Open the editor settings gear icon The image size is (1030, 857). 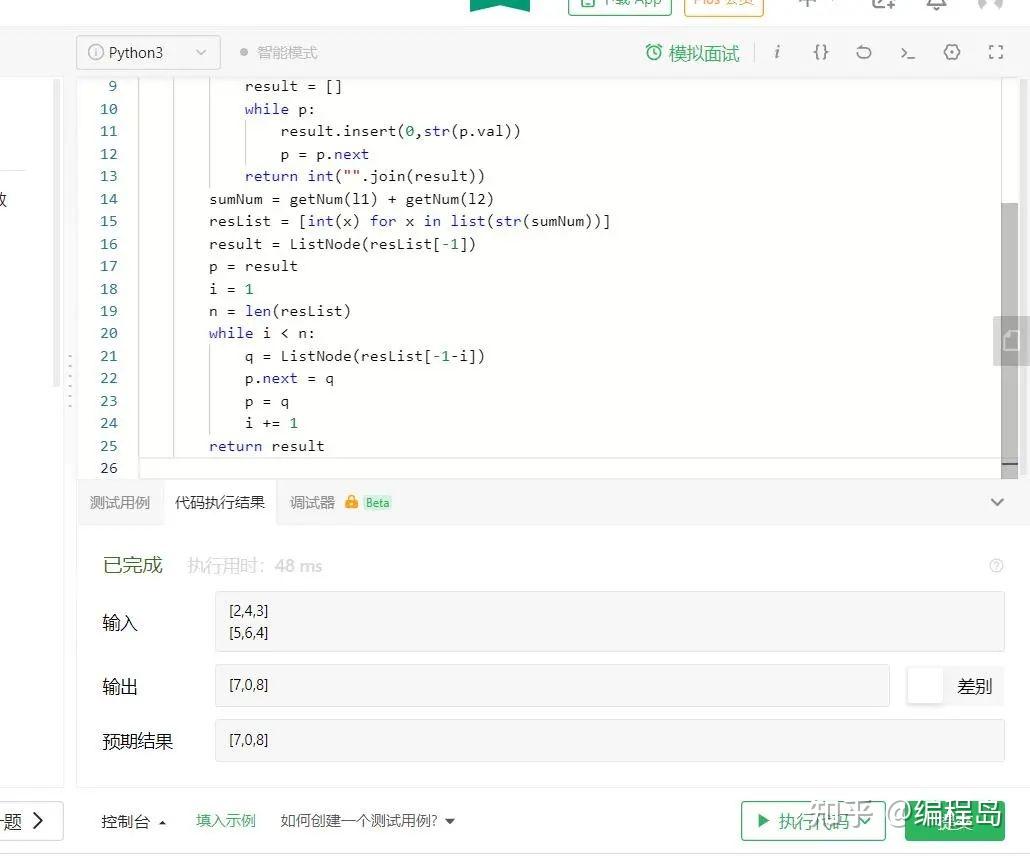click(x=951, y=52)
